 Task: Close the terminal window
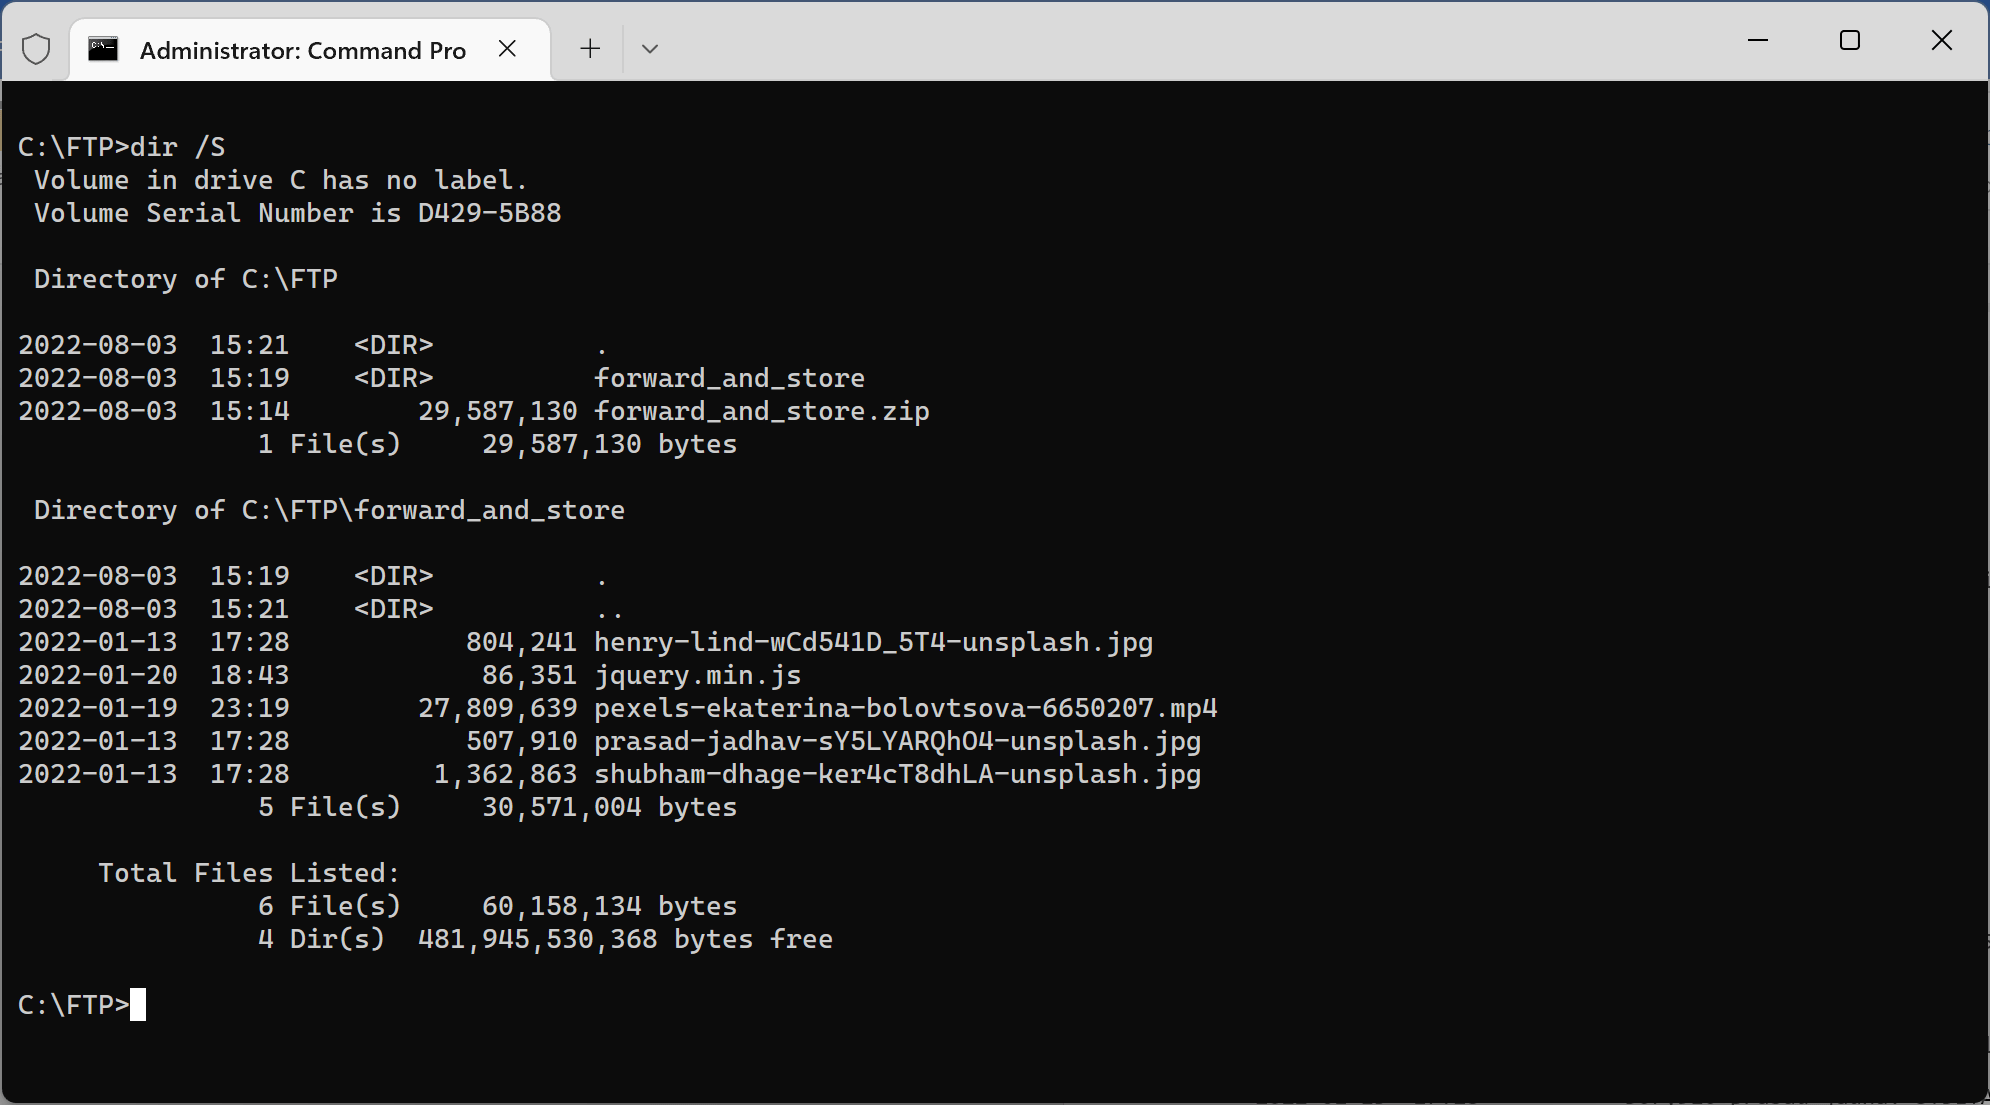point(1942,40)
